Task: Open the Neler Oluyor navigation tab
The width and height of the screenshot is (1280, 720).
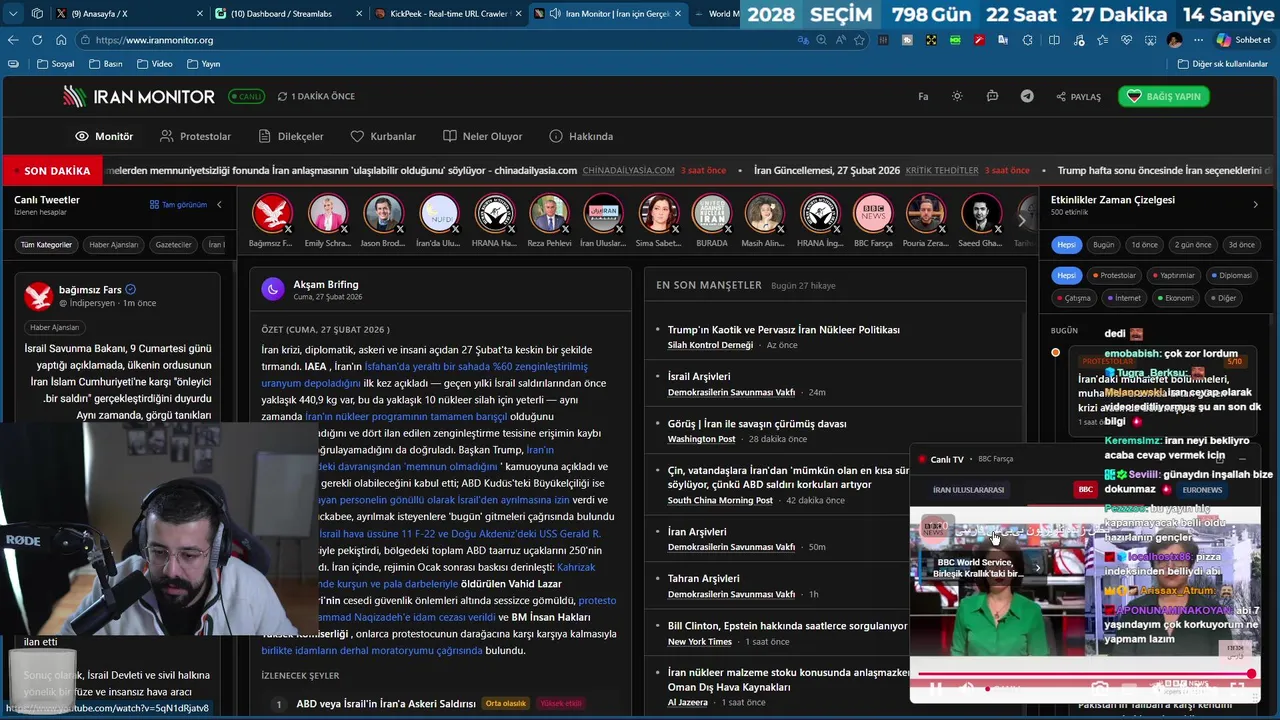Action: point(482,136)
